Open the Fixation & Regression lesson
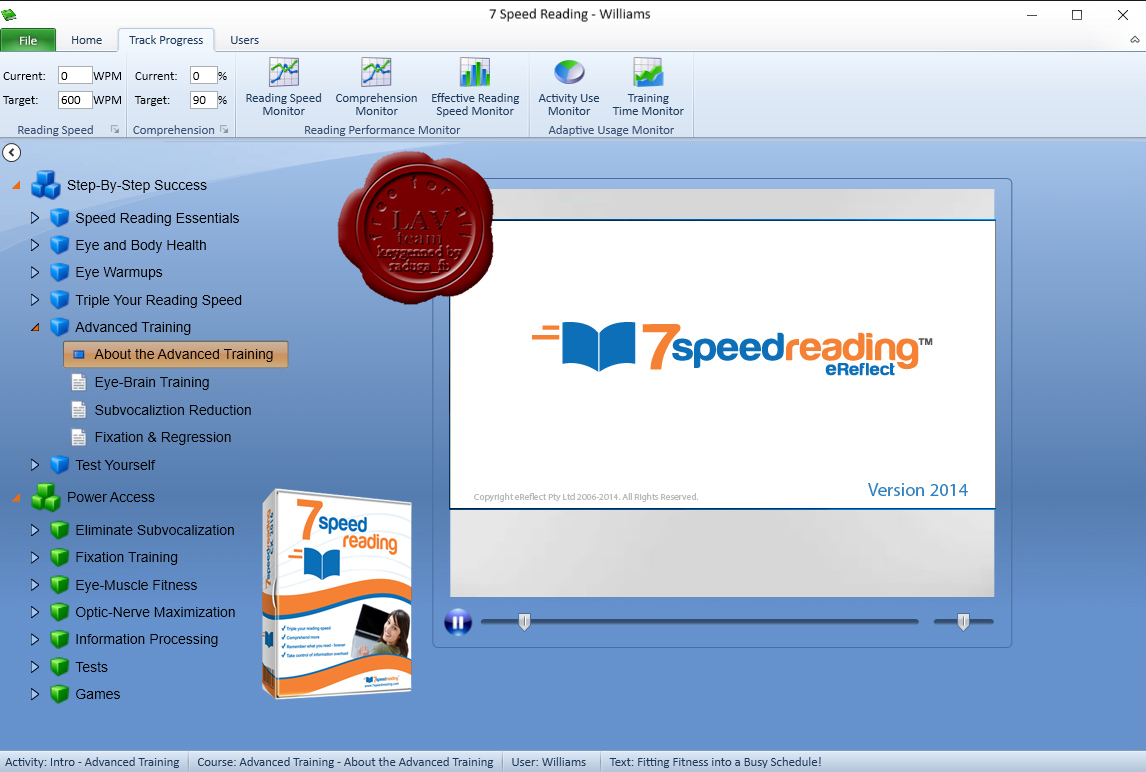This screenshot has width=1146, height=772. pos(162,437)
